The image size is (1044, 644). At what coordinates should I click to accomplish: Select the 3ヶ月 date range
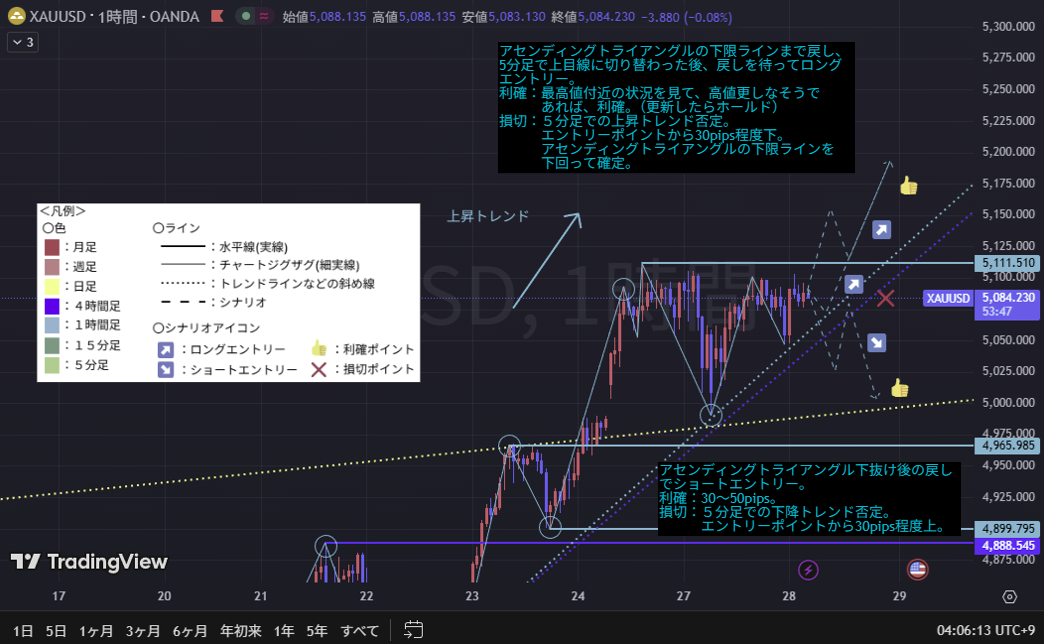[143, 631]
